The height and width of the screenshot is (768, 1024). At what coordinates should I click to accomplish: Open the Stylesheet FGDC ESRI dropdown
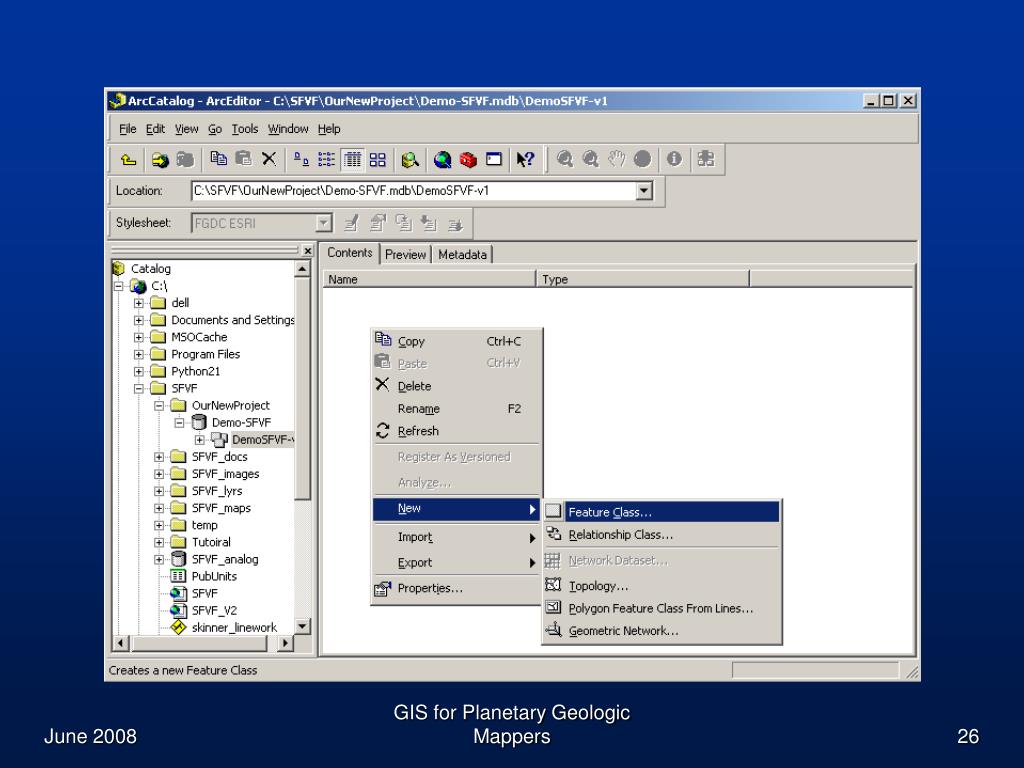(323, 223)
